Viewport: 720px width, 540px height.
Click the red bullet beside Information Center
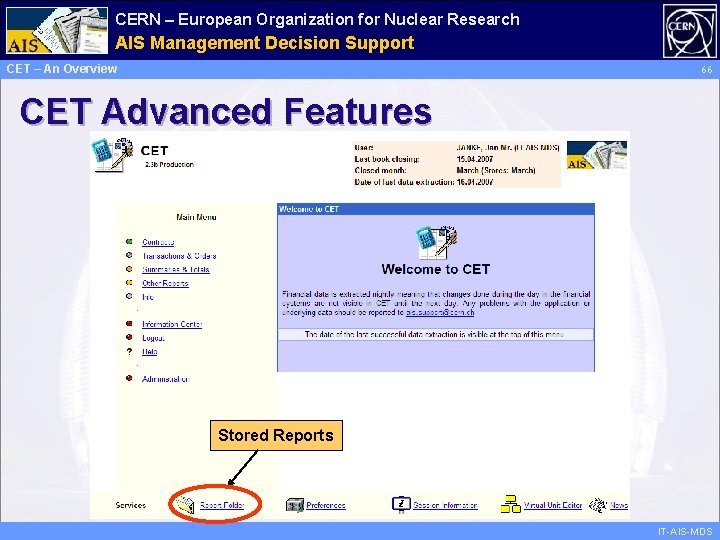(x=129, y=324)
